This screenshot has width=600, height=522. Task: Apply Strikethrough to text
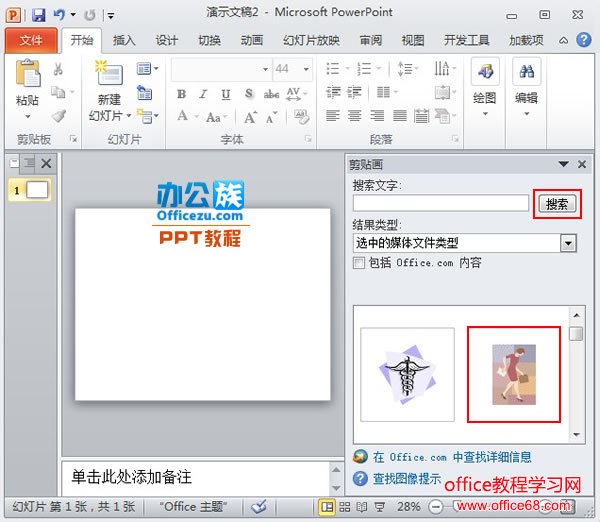(x=271, y=94)
